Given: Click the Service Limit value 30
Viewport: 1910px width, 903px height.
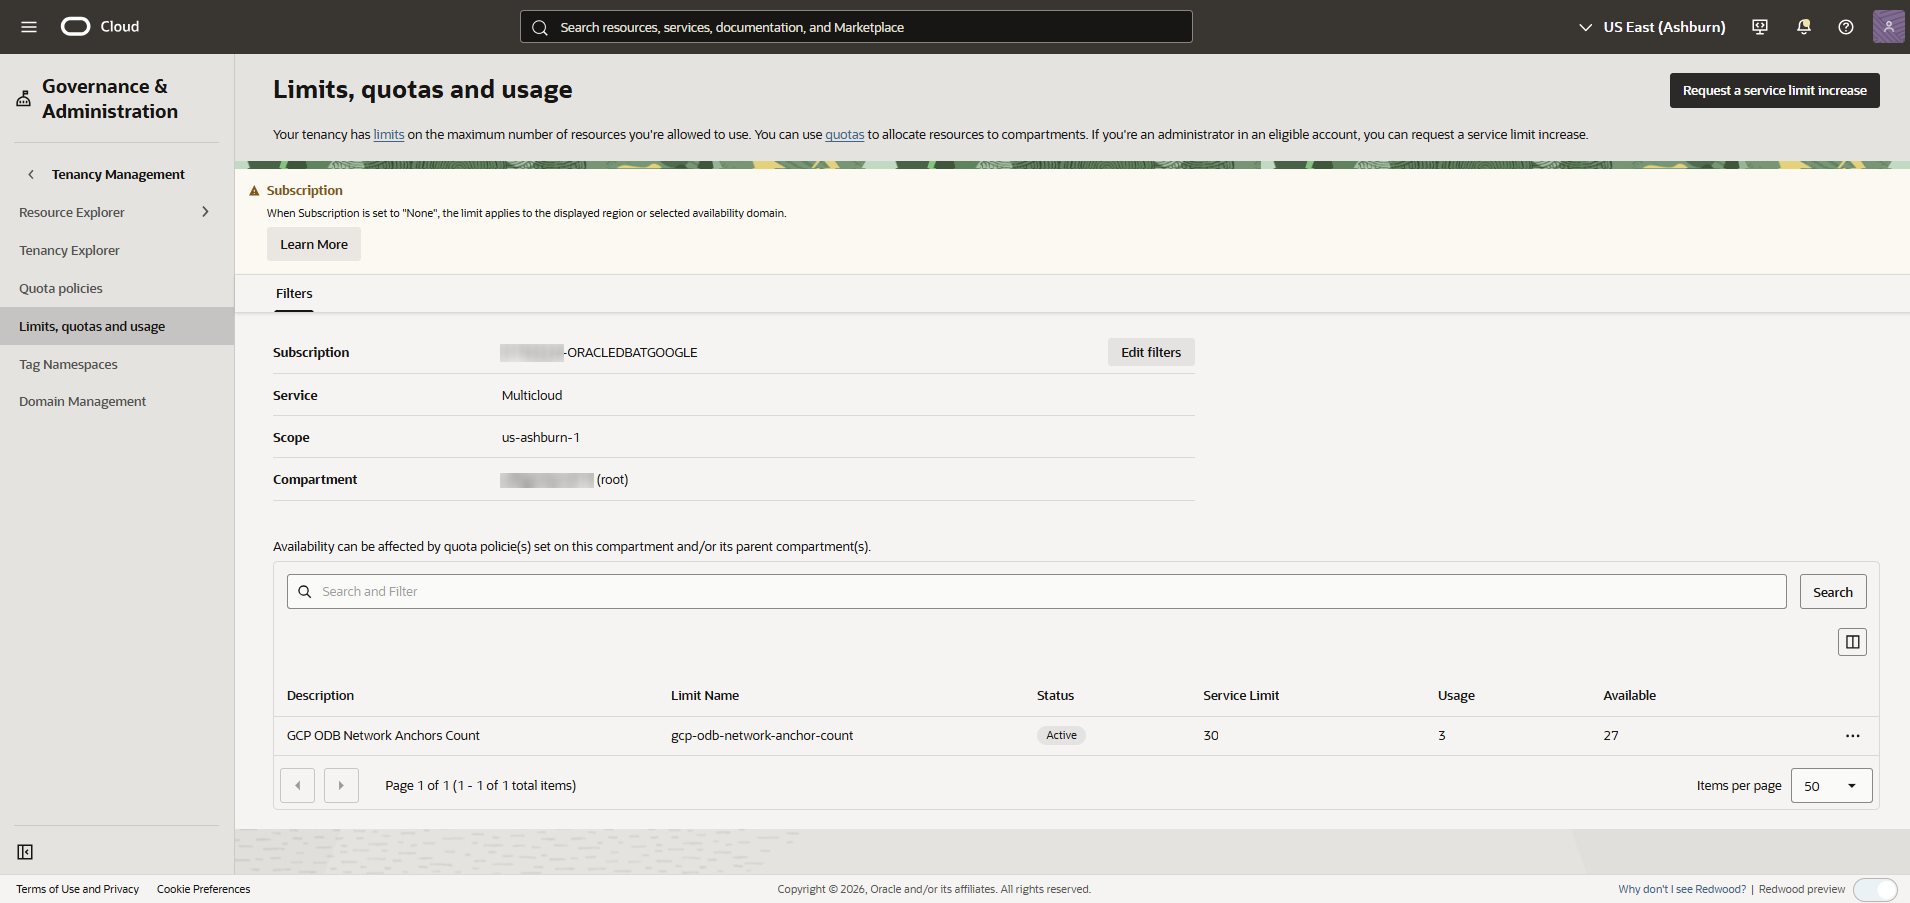Looking at the screenshot, I should click(1211, 736).
